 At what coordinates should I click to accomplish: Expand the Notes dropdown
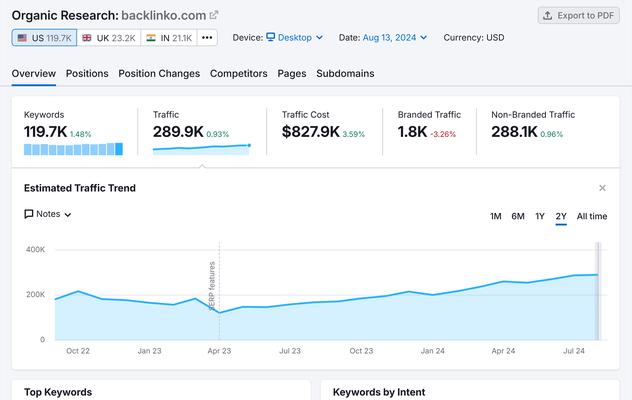click(48, 214)
